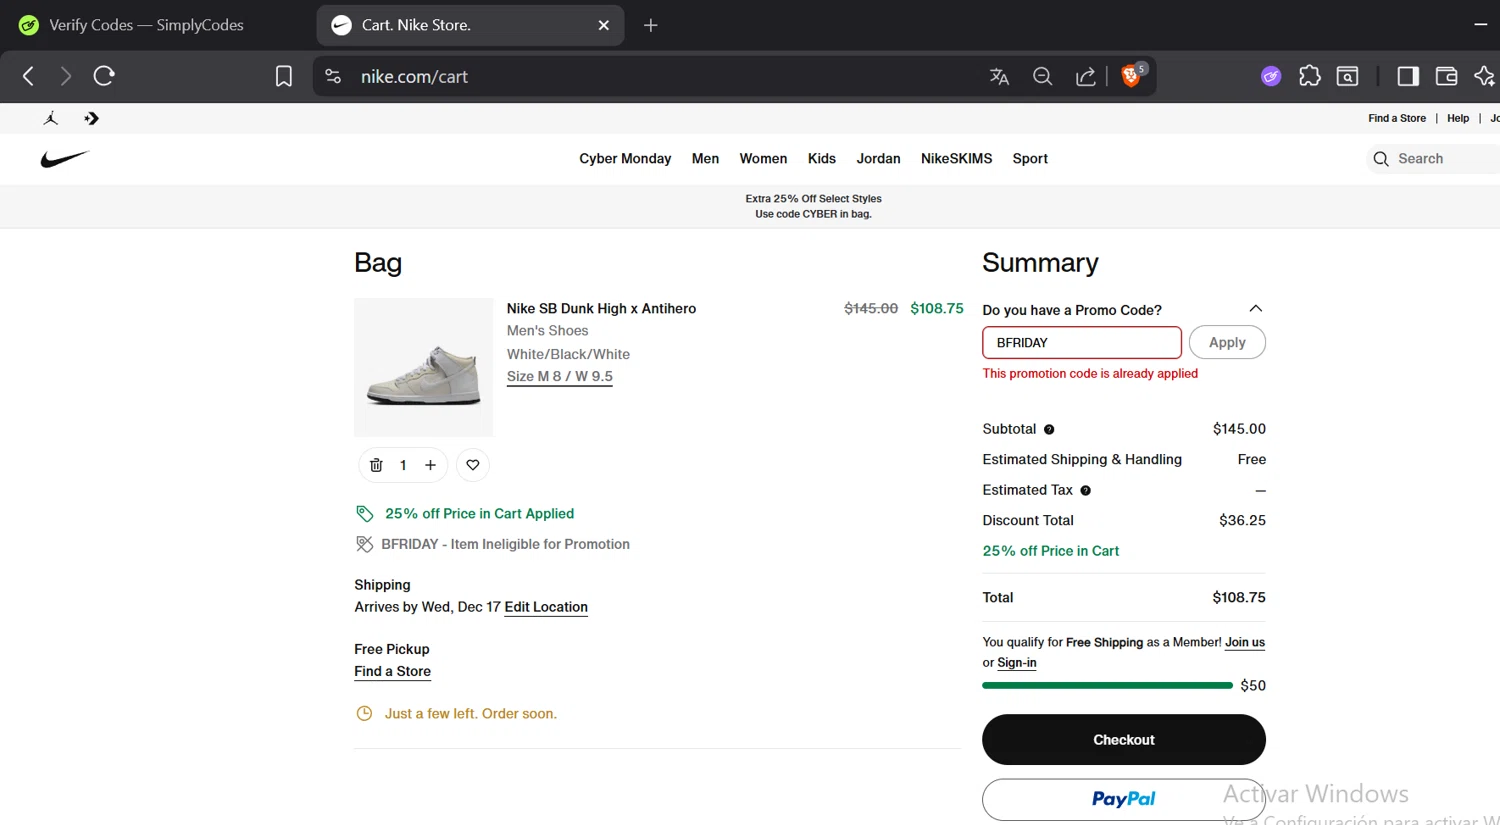Click the Edit Location link
Image resolution: width=1500 pixels, height=825 pixels.
[546, 607]
